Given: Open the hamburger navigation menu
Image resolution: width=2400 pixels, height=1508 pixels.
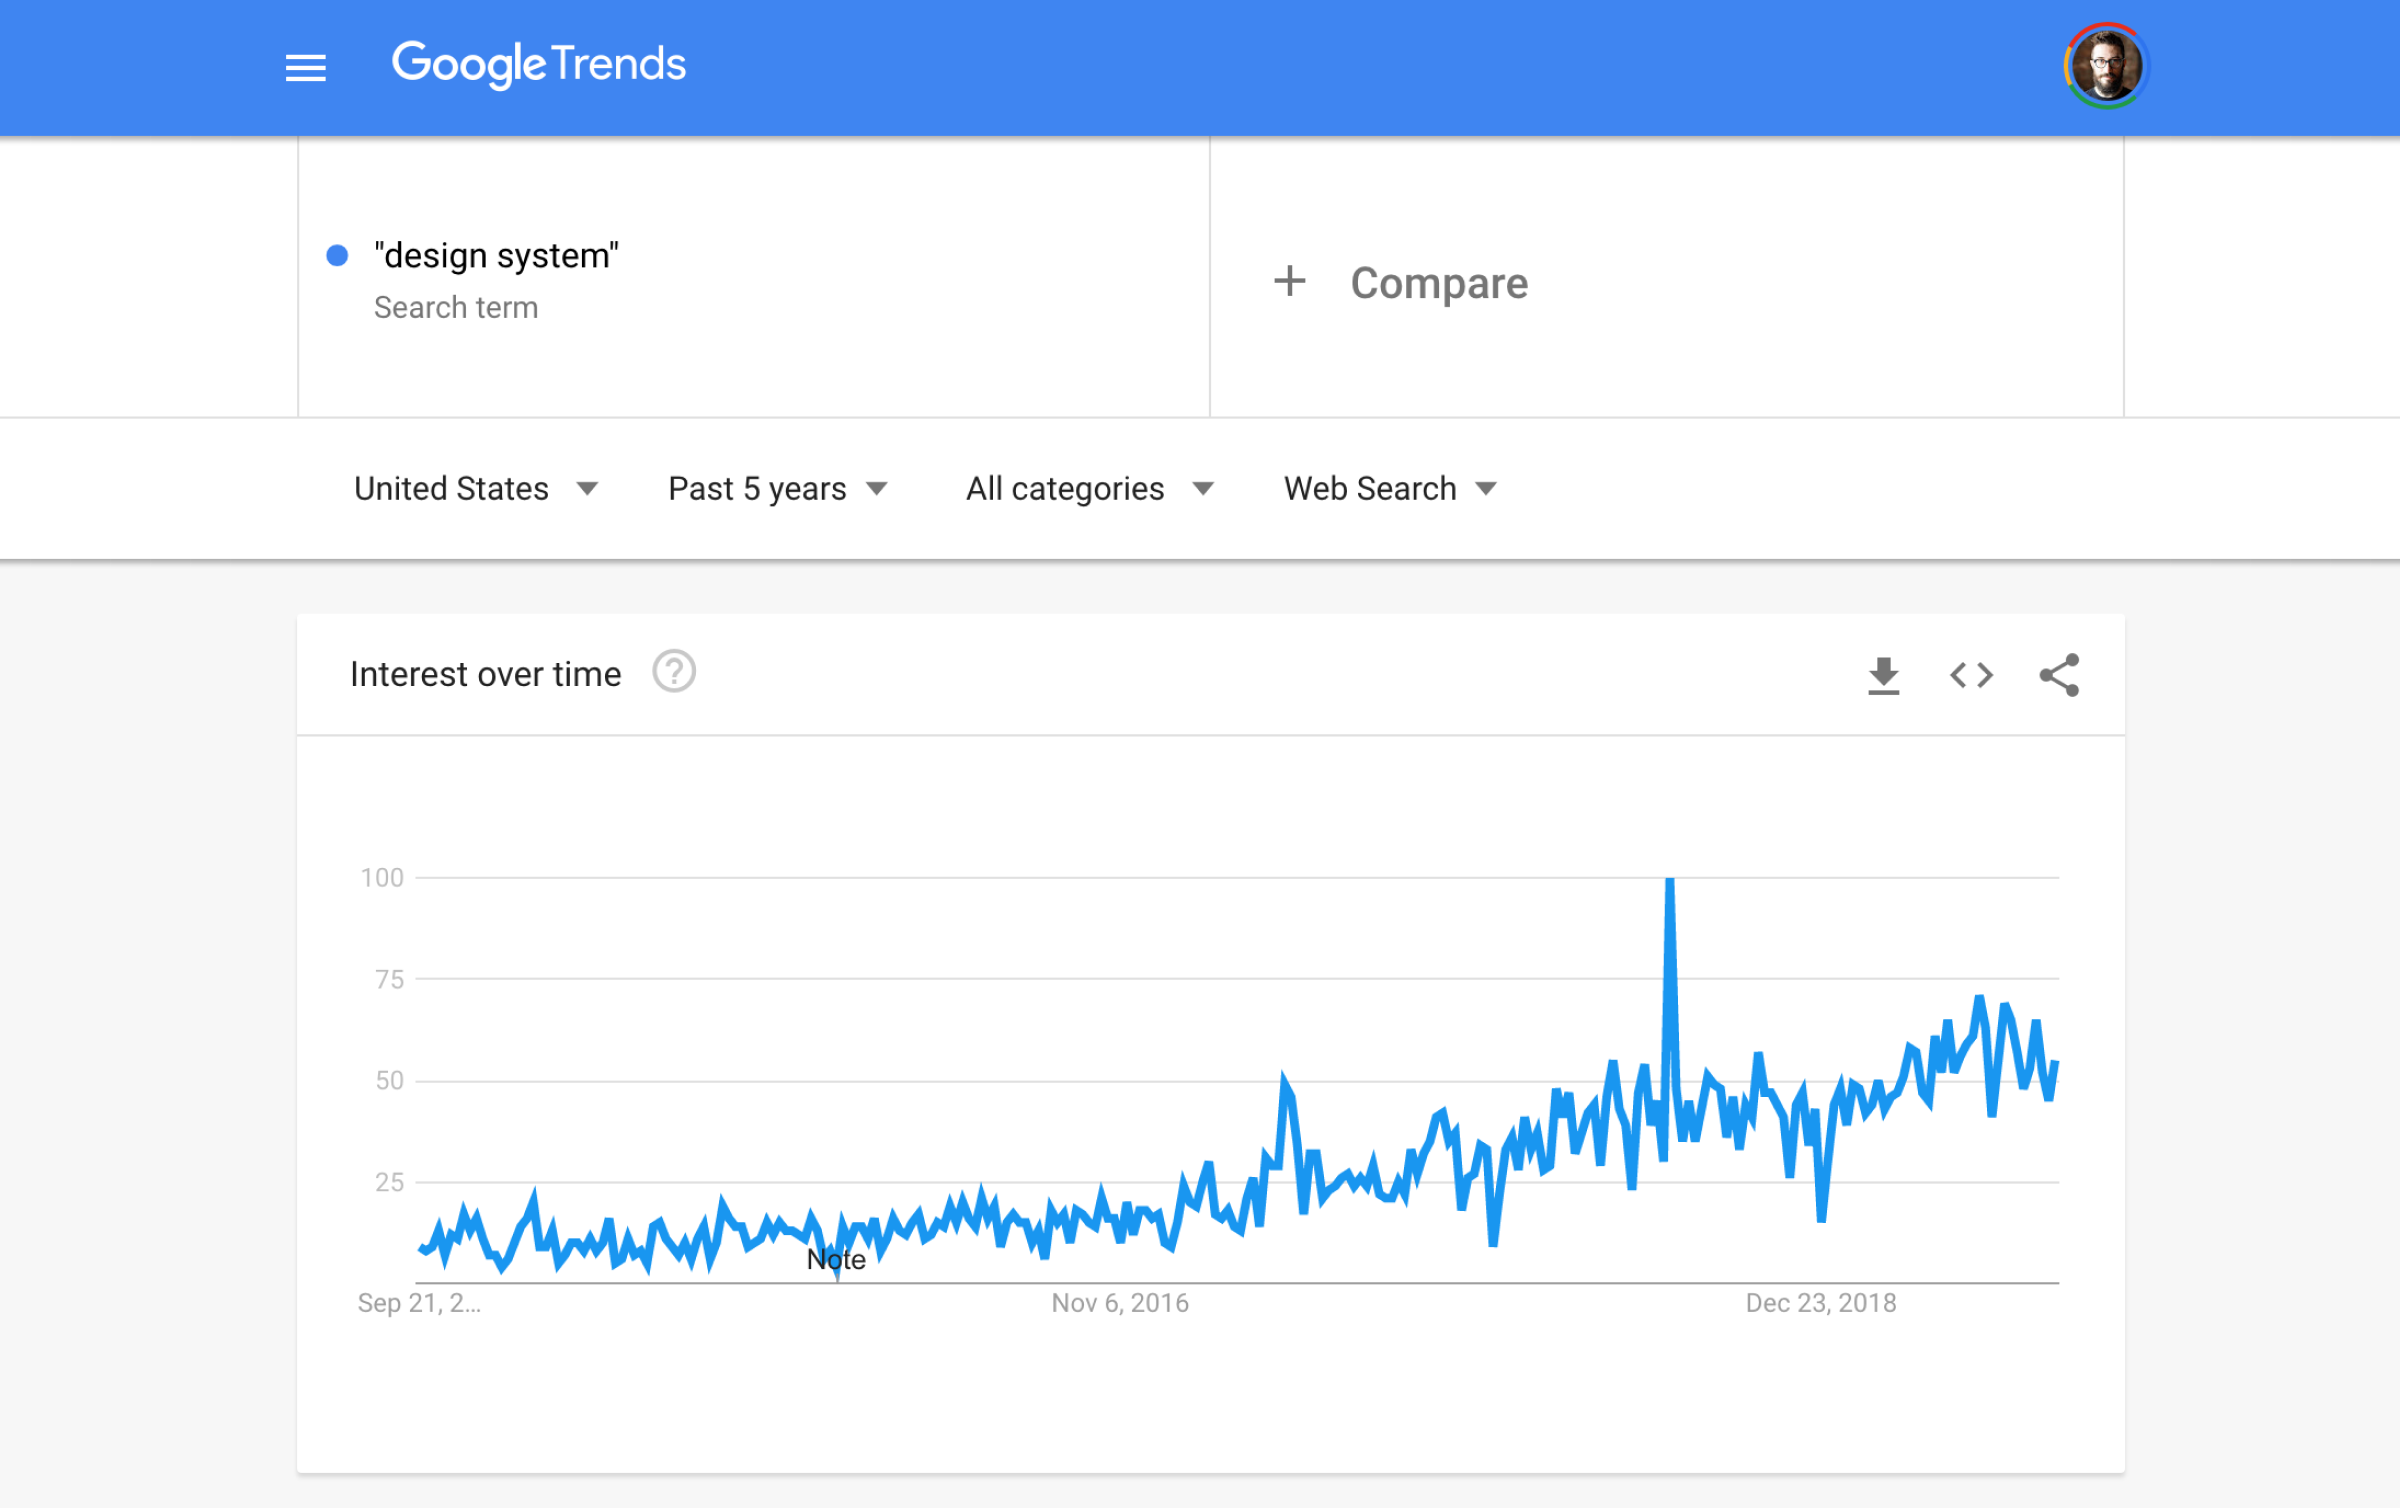Looking at the screenshot, I should pyautogui.click(x=306, y=68).
